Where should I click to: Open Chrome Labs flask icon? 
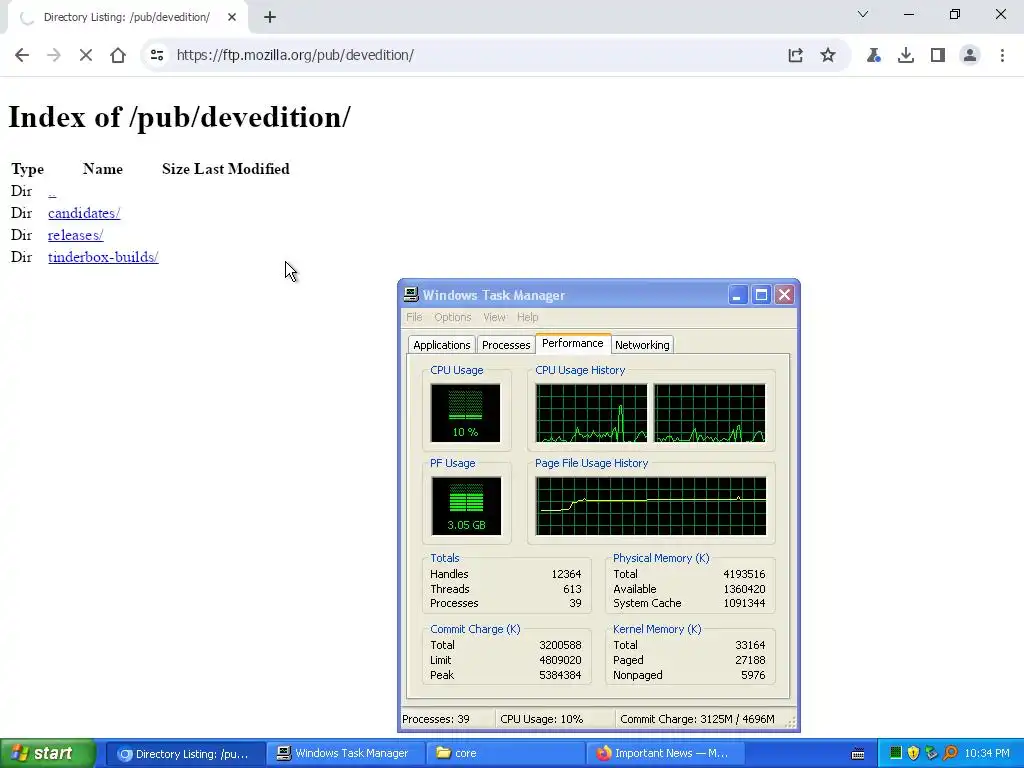[x=873, y=55]
